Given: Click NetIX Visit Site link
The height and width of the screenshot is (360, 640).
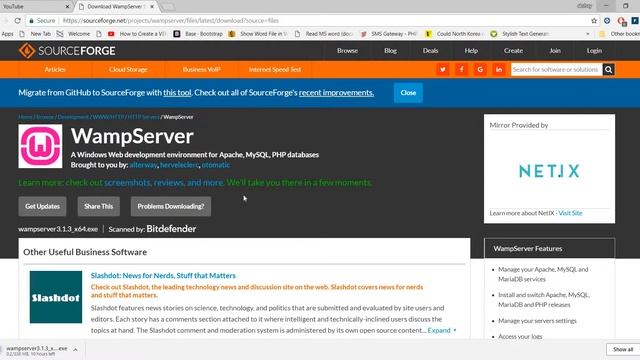Looking at the screenshot, I should [x=570, y=213].
